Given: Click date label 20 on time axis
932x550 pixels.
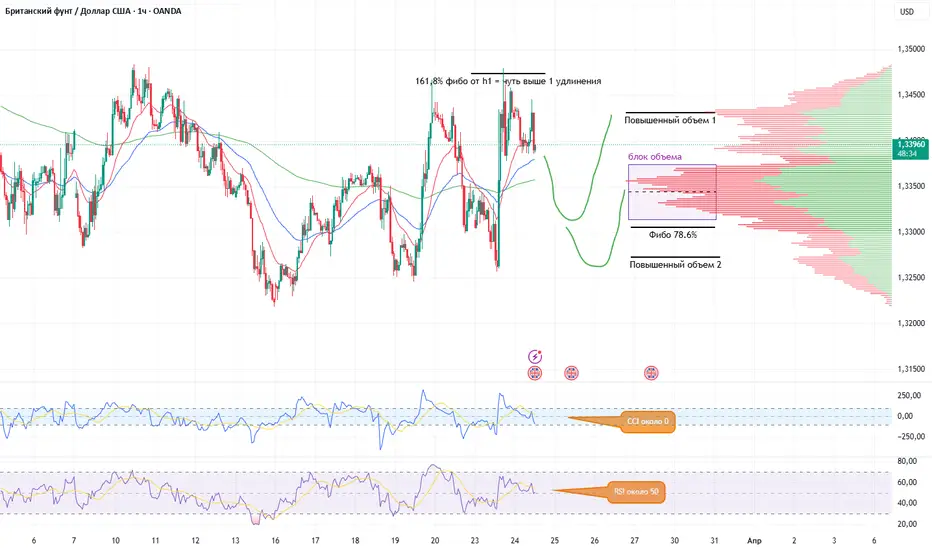Looking at the screenshot, I should (x=435, y=540).
